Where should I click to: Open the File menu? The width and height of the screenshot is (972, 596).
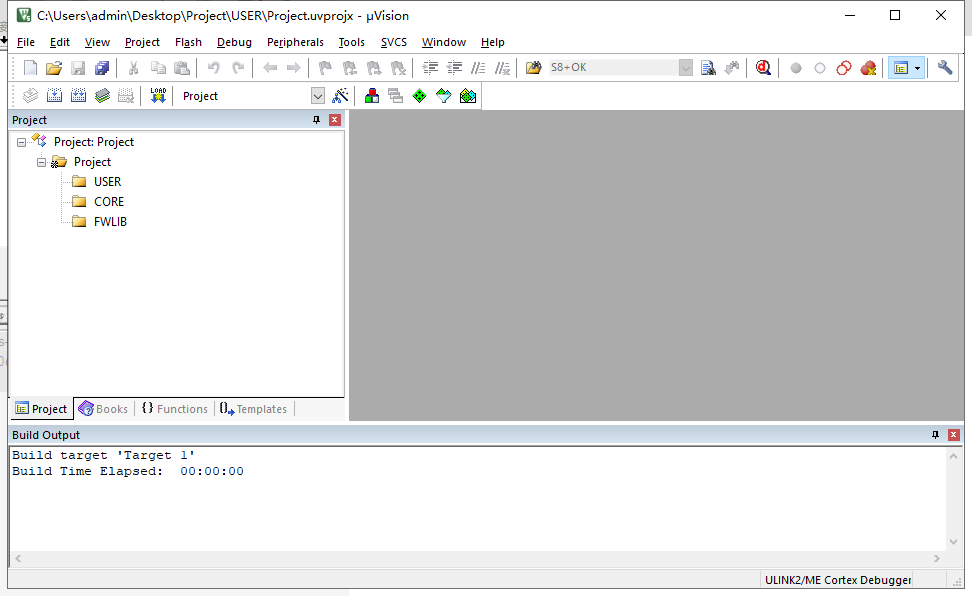25,42
